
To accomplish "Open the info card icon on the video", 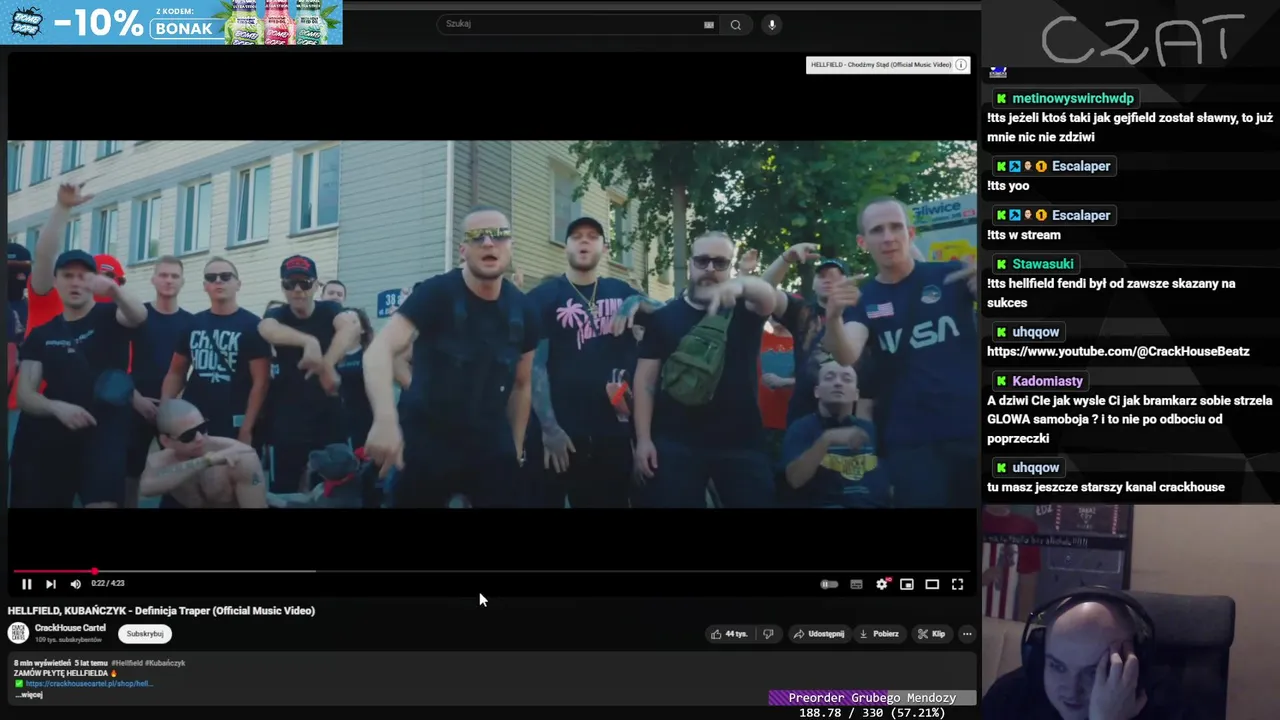I will (961, 65).
